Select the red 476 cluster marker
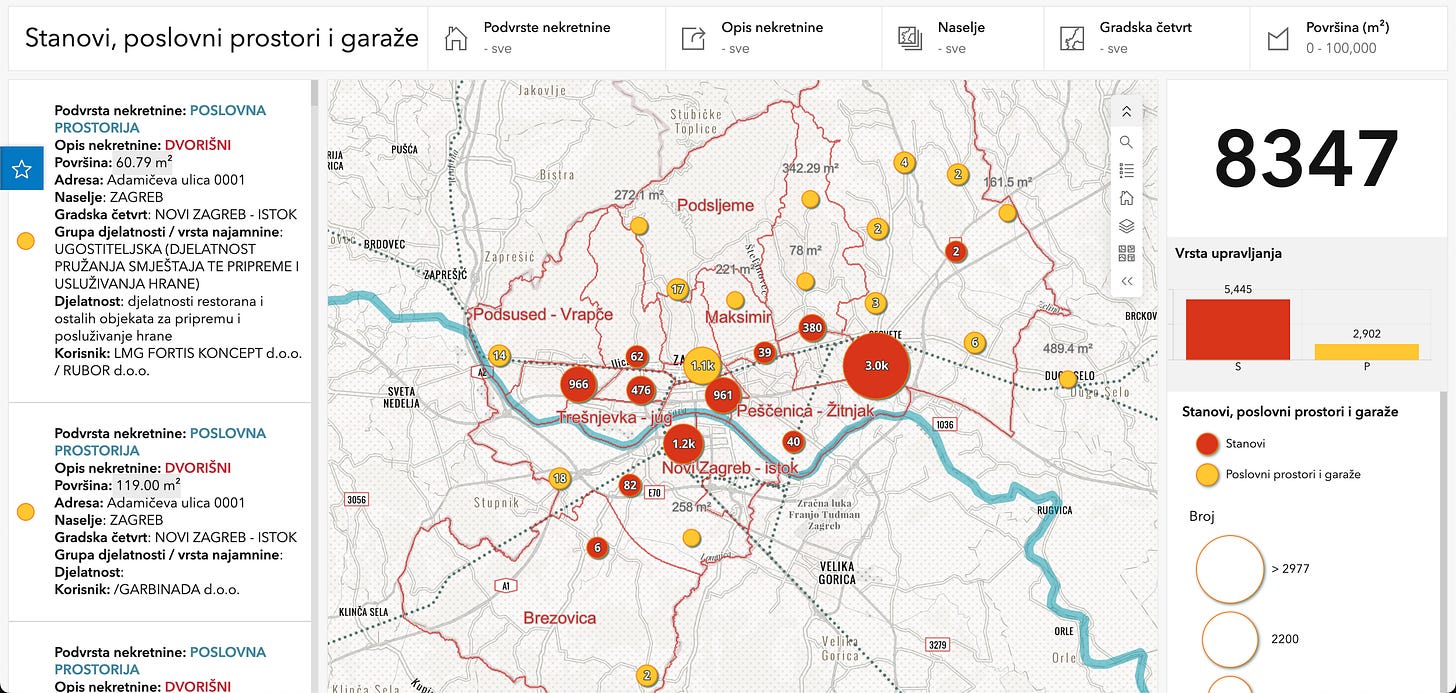1456x693 pixels. (x=641, y=390)
